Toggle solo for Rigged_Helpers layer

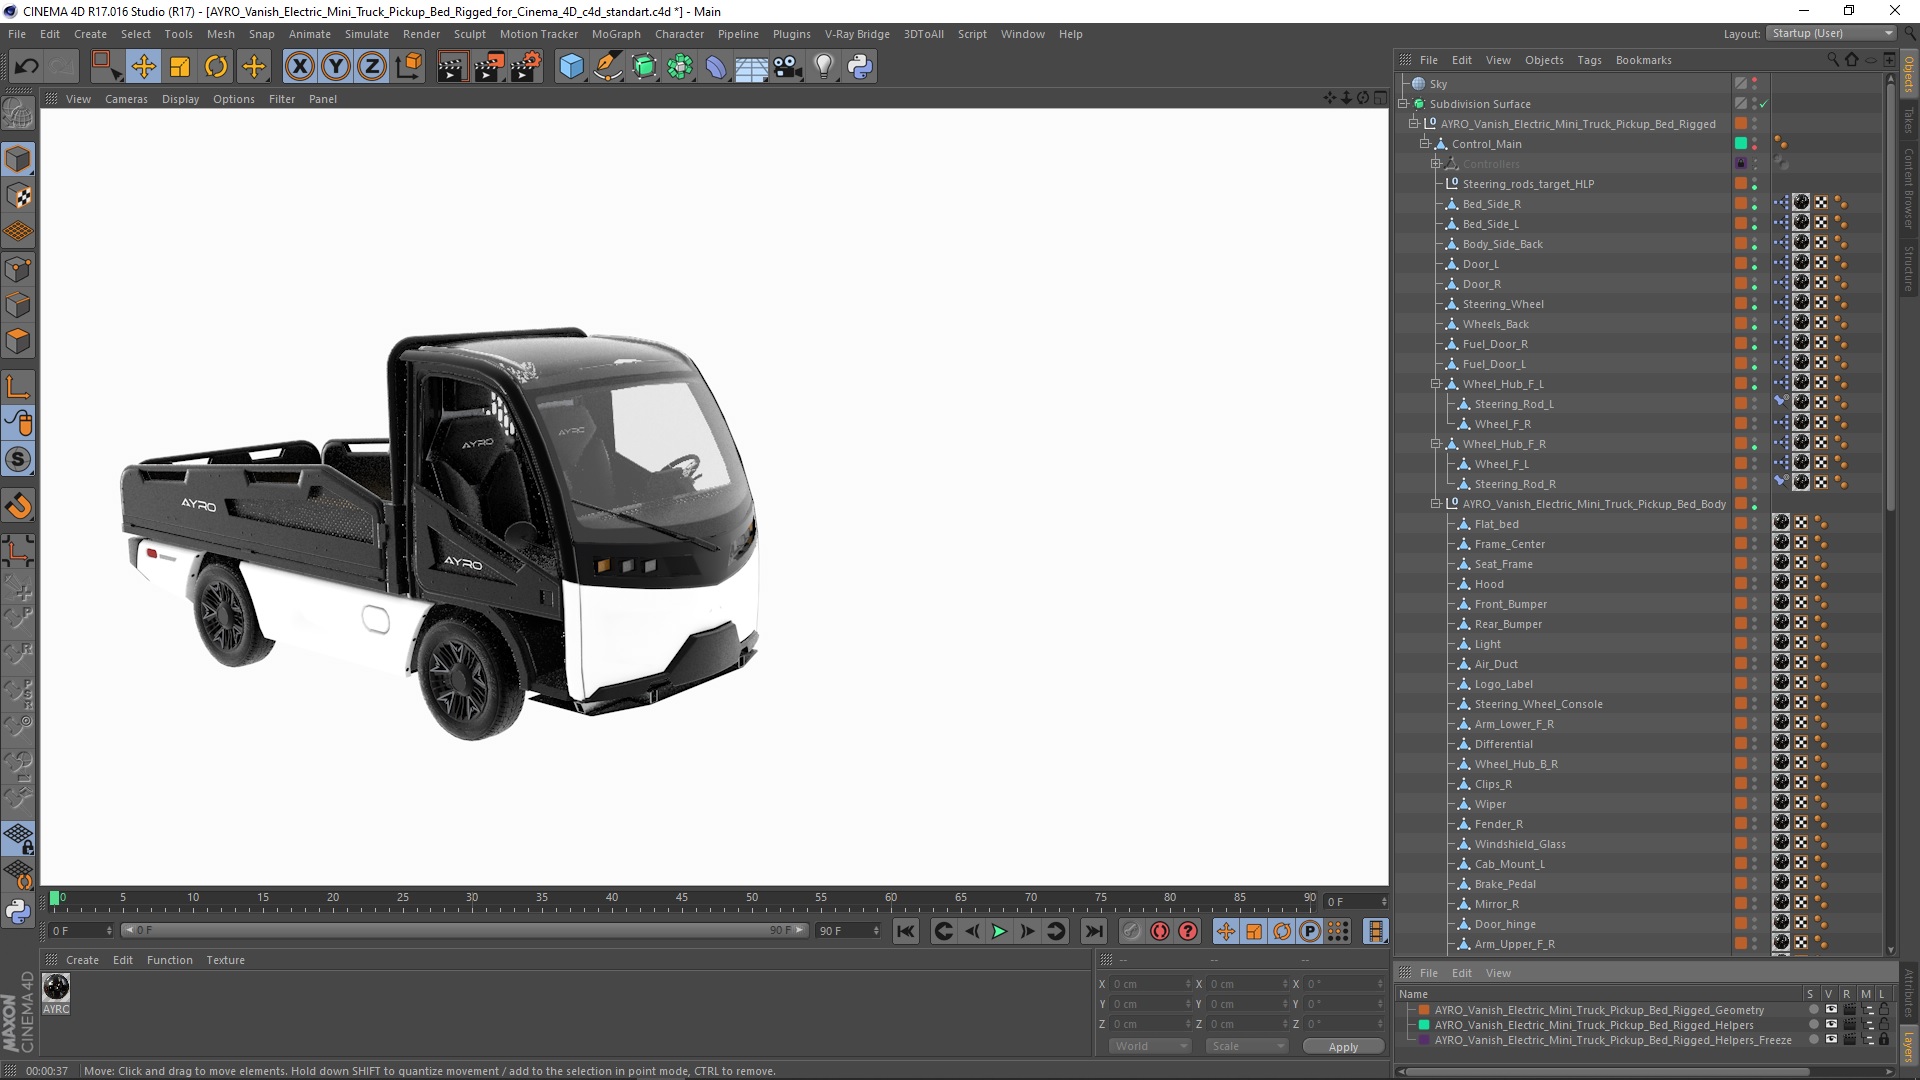1813,1025
